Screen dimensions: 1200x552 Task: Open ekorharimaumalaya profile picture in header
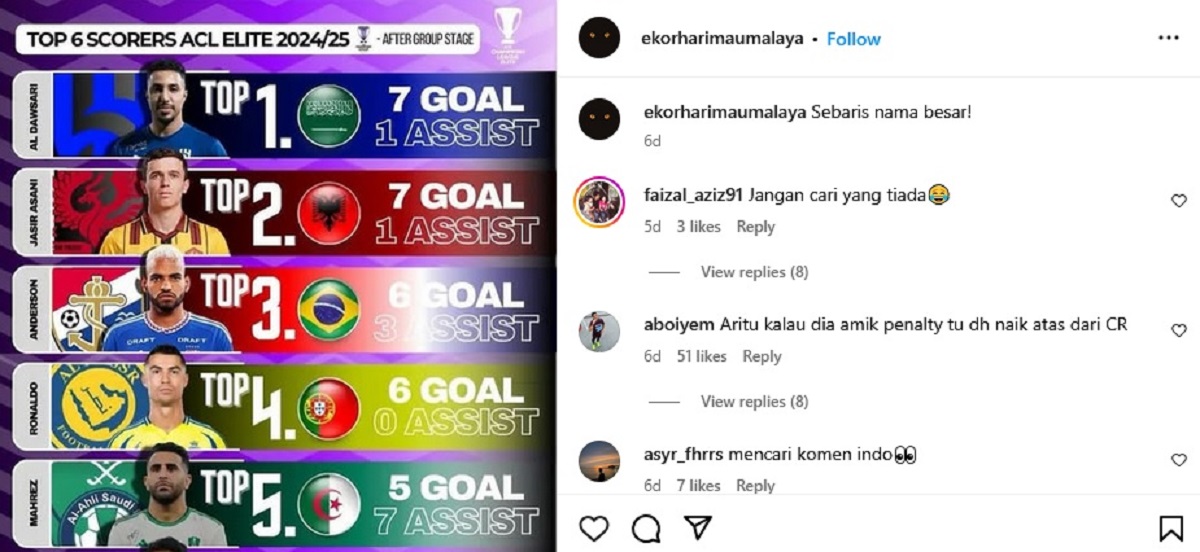600,38
